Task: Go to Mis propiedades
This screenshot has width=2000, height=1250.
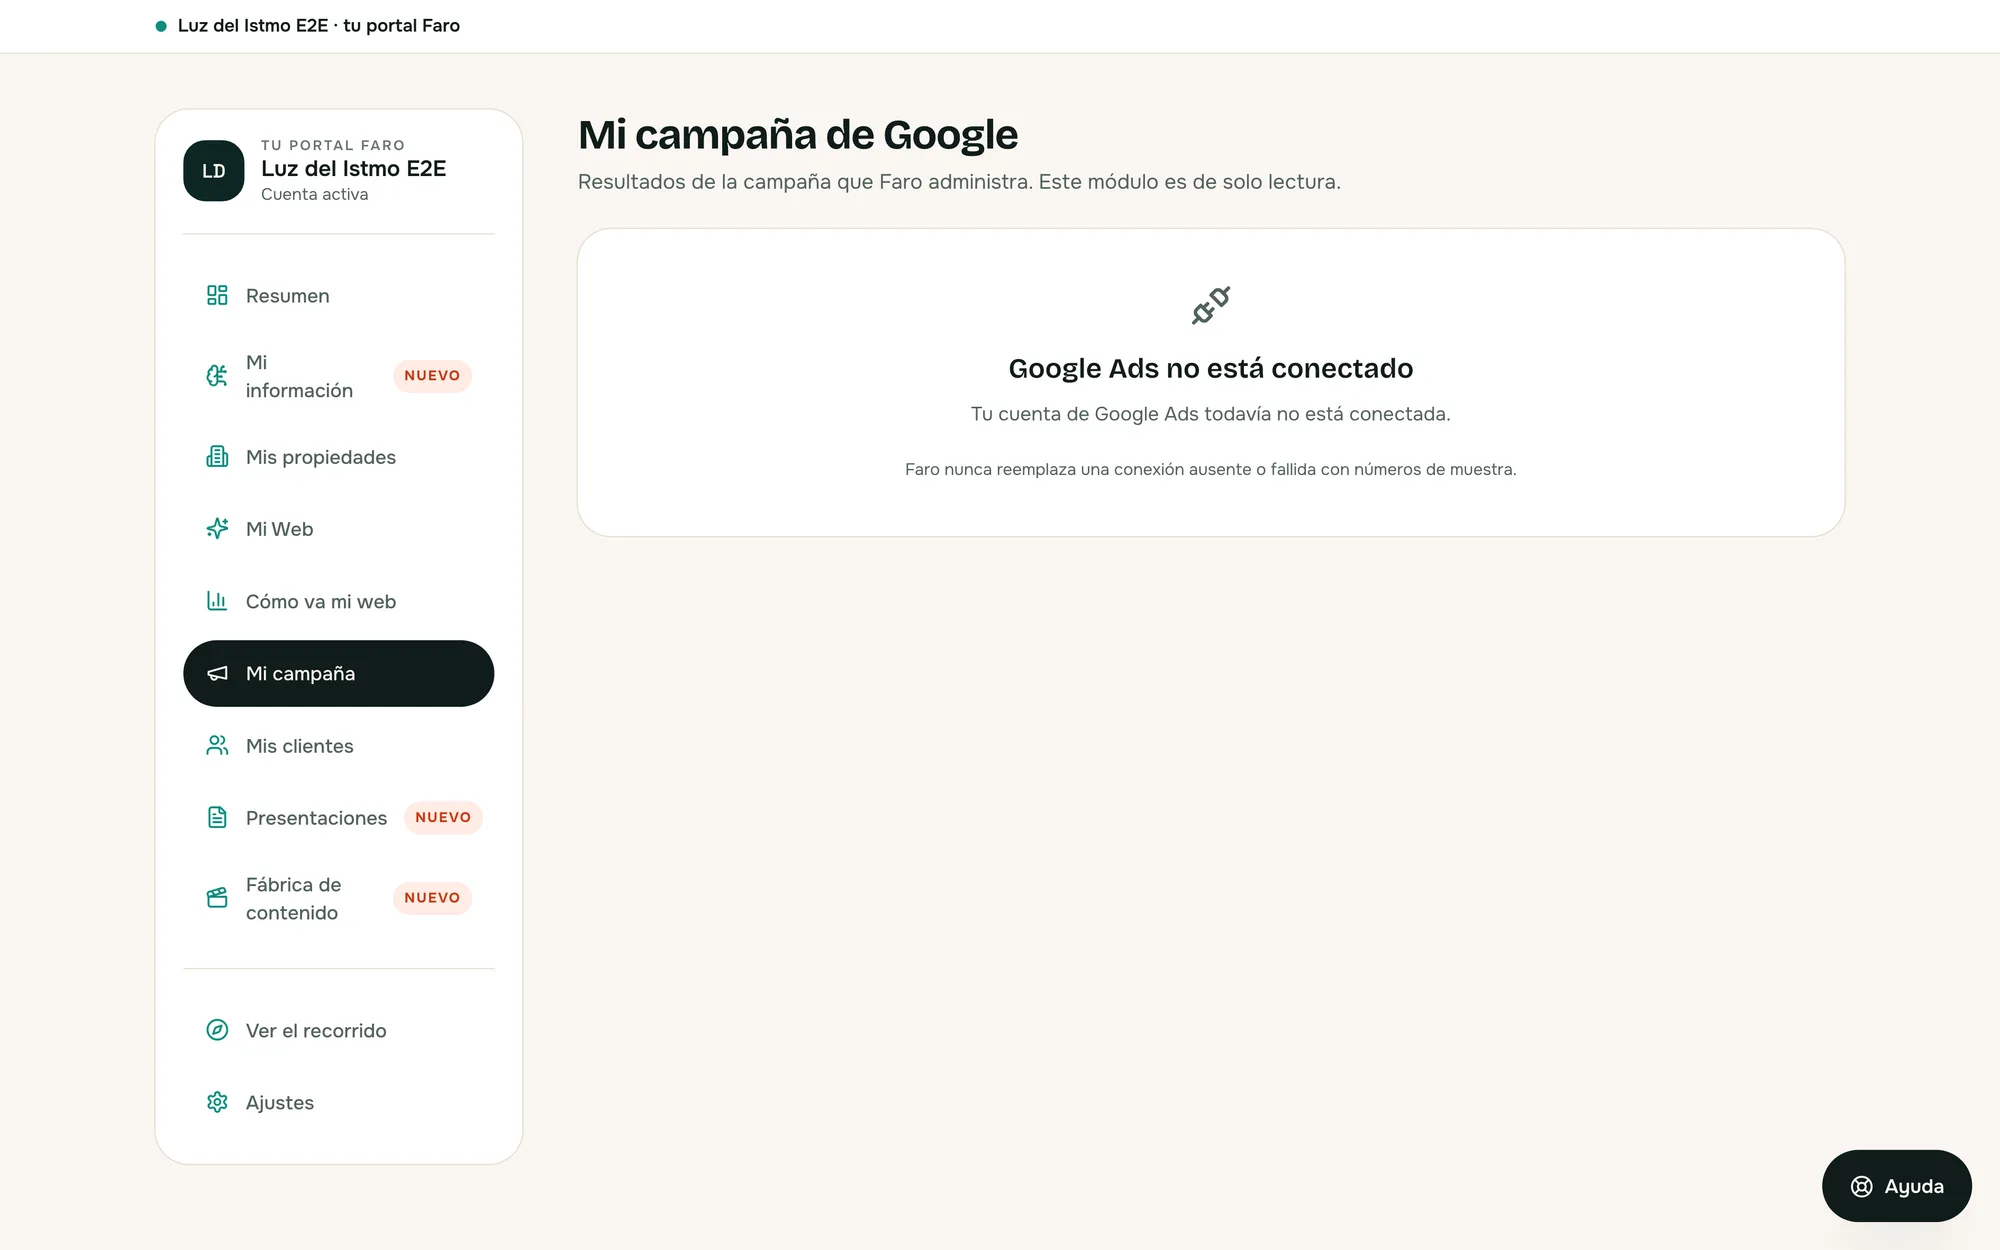Action: click(339, 457)
